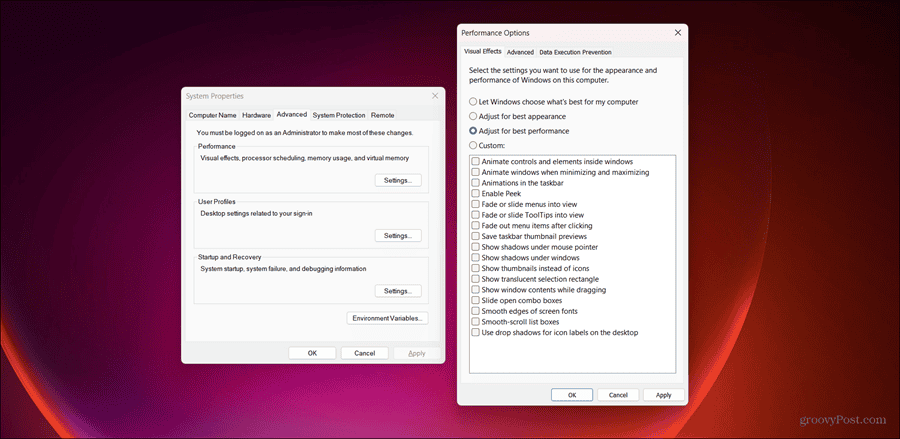Toggle Fade or slide ToolTips into view

tap(475, 215)
